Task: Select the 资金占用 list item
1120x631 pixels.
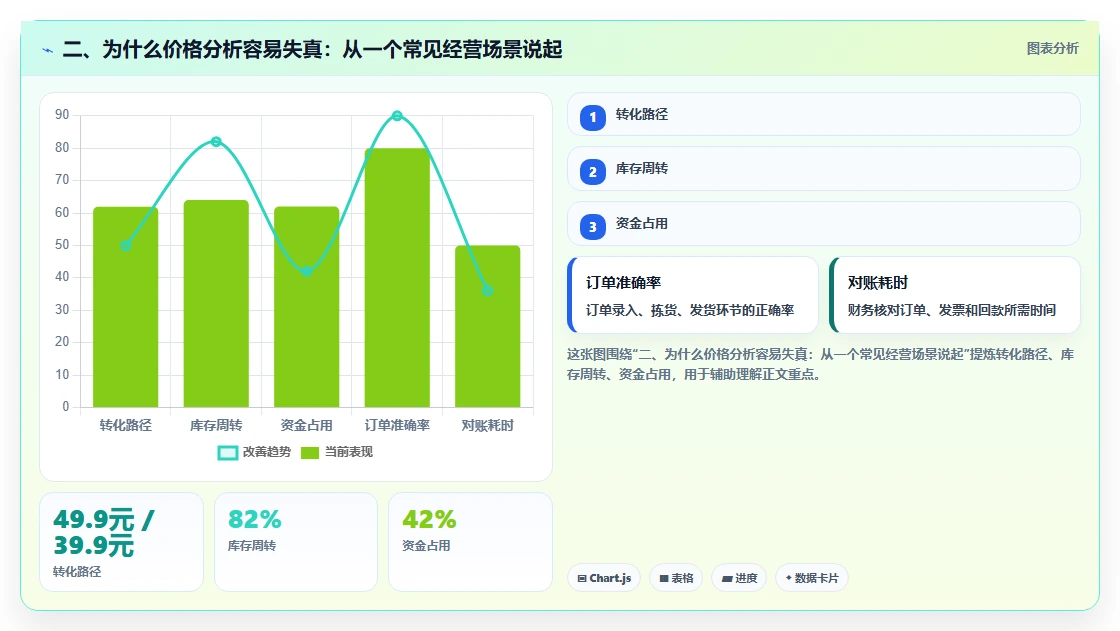Action: [x=824, y=224]
